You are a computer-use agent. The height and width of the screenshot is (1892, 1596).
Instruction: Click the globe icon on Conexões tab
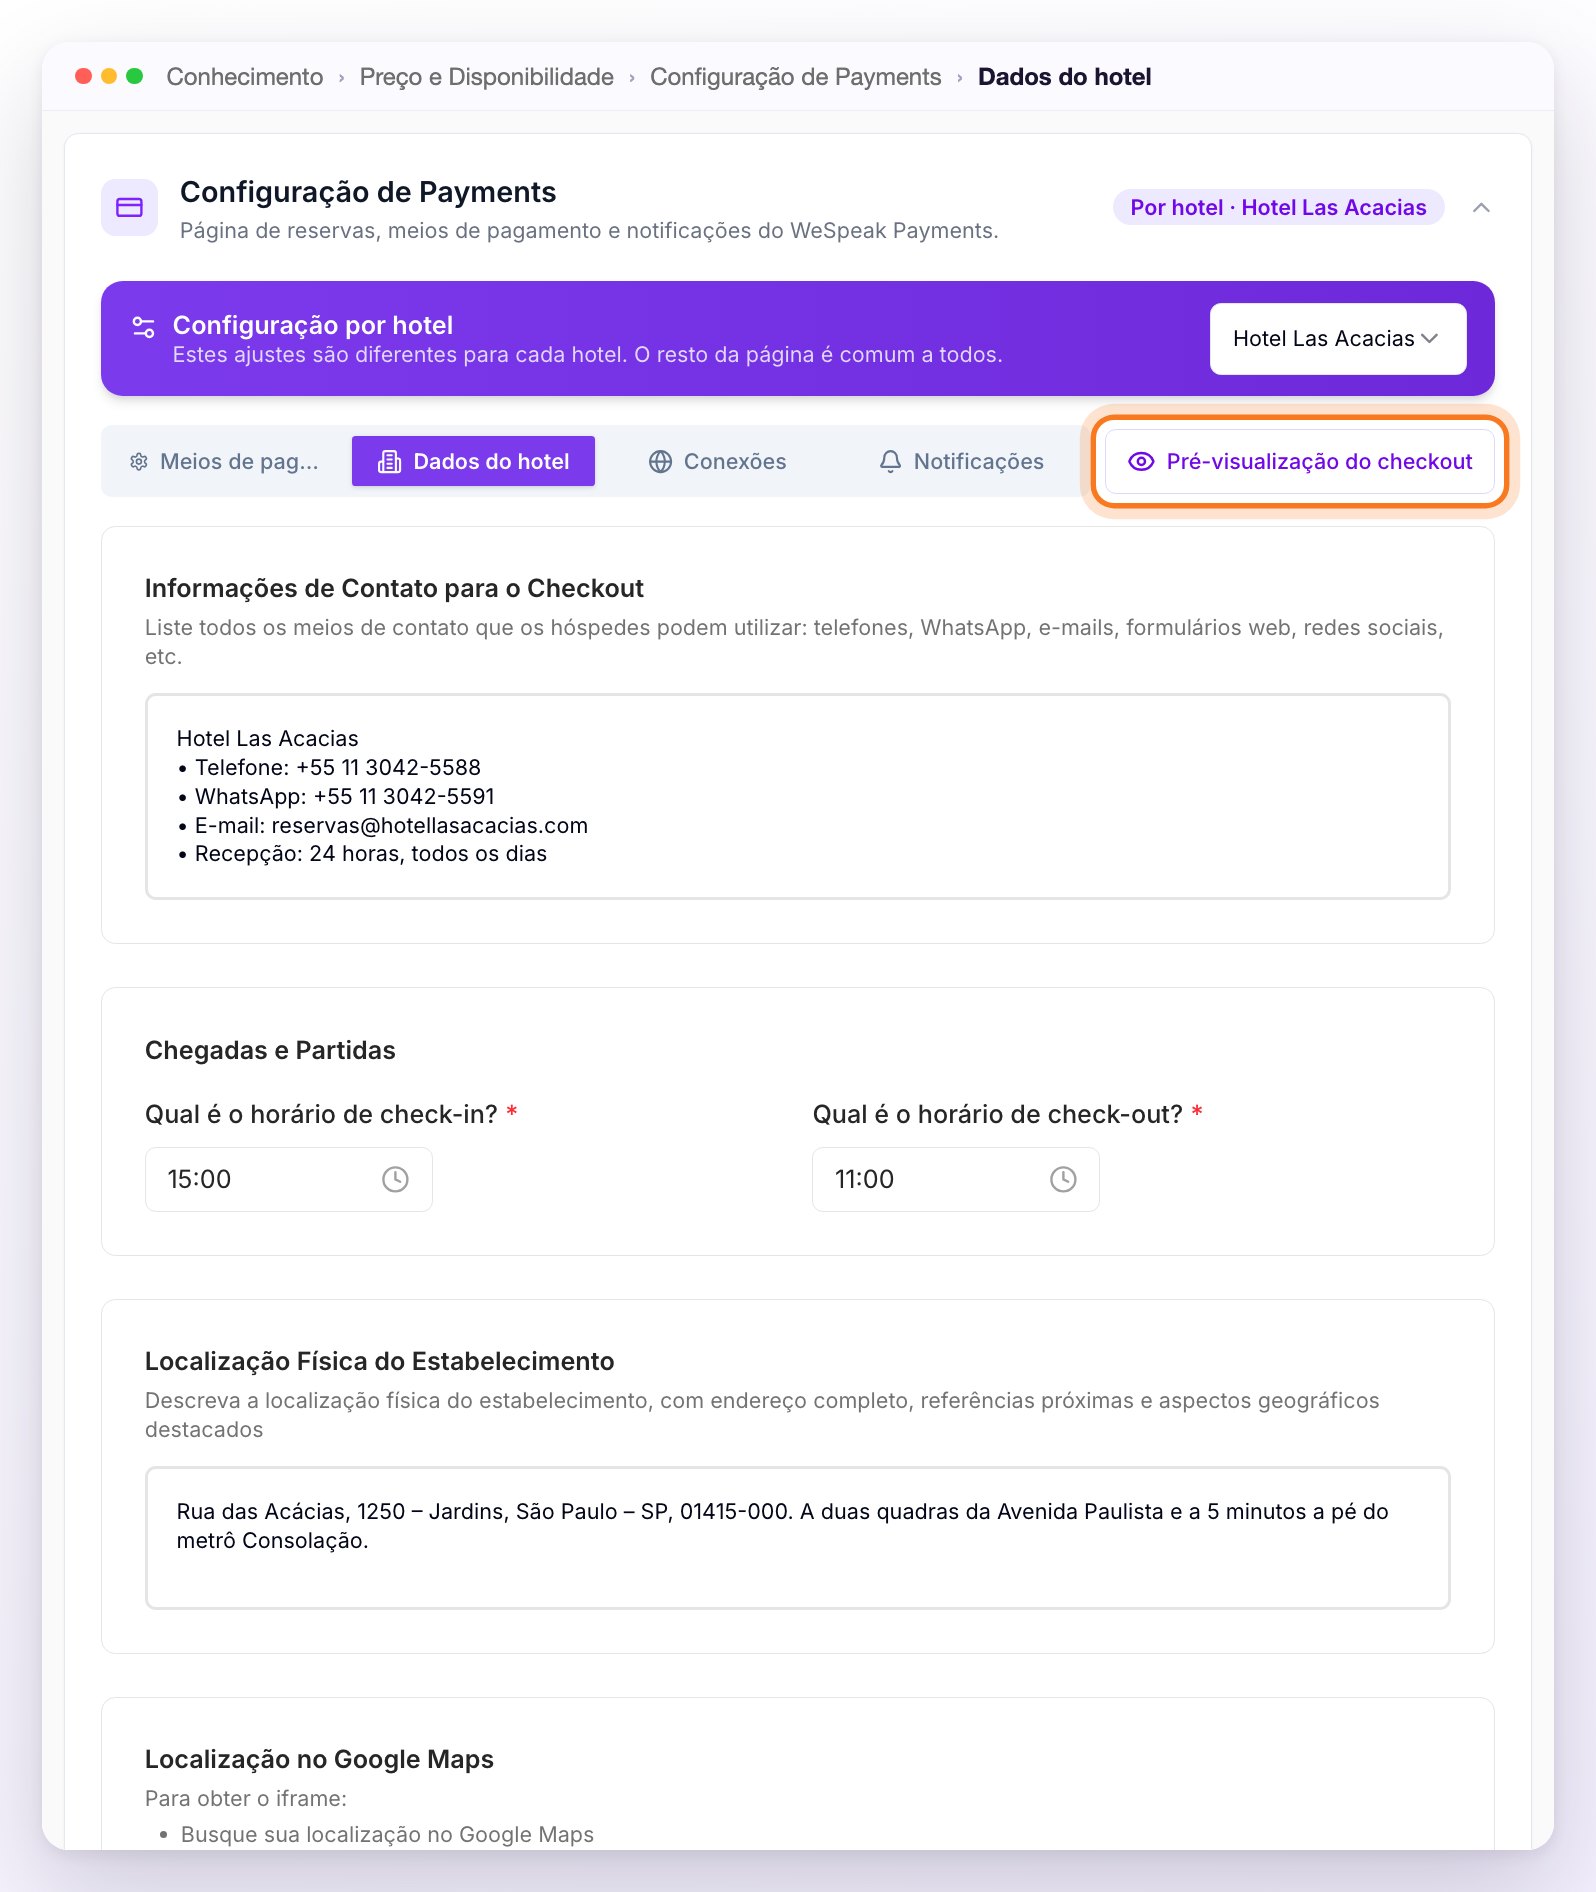click(660, 461)
